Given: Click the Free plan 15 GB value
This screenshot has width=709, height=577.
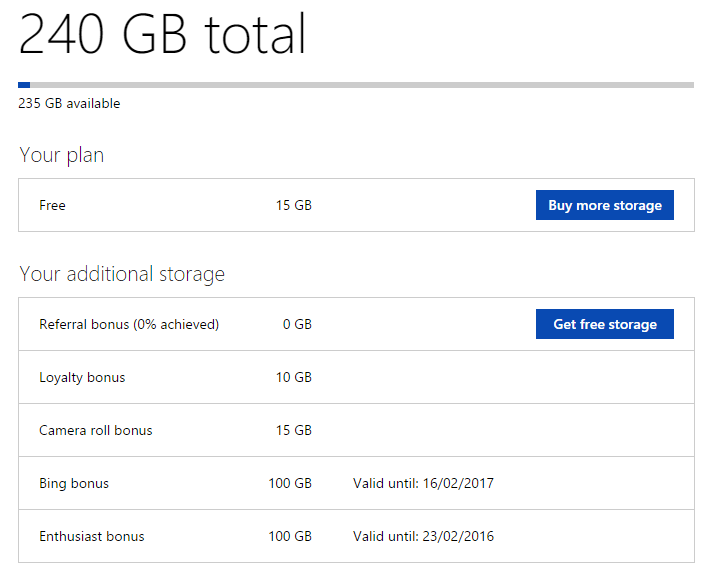Looking at the screenshot, I should click(293, 205).
